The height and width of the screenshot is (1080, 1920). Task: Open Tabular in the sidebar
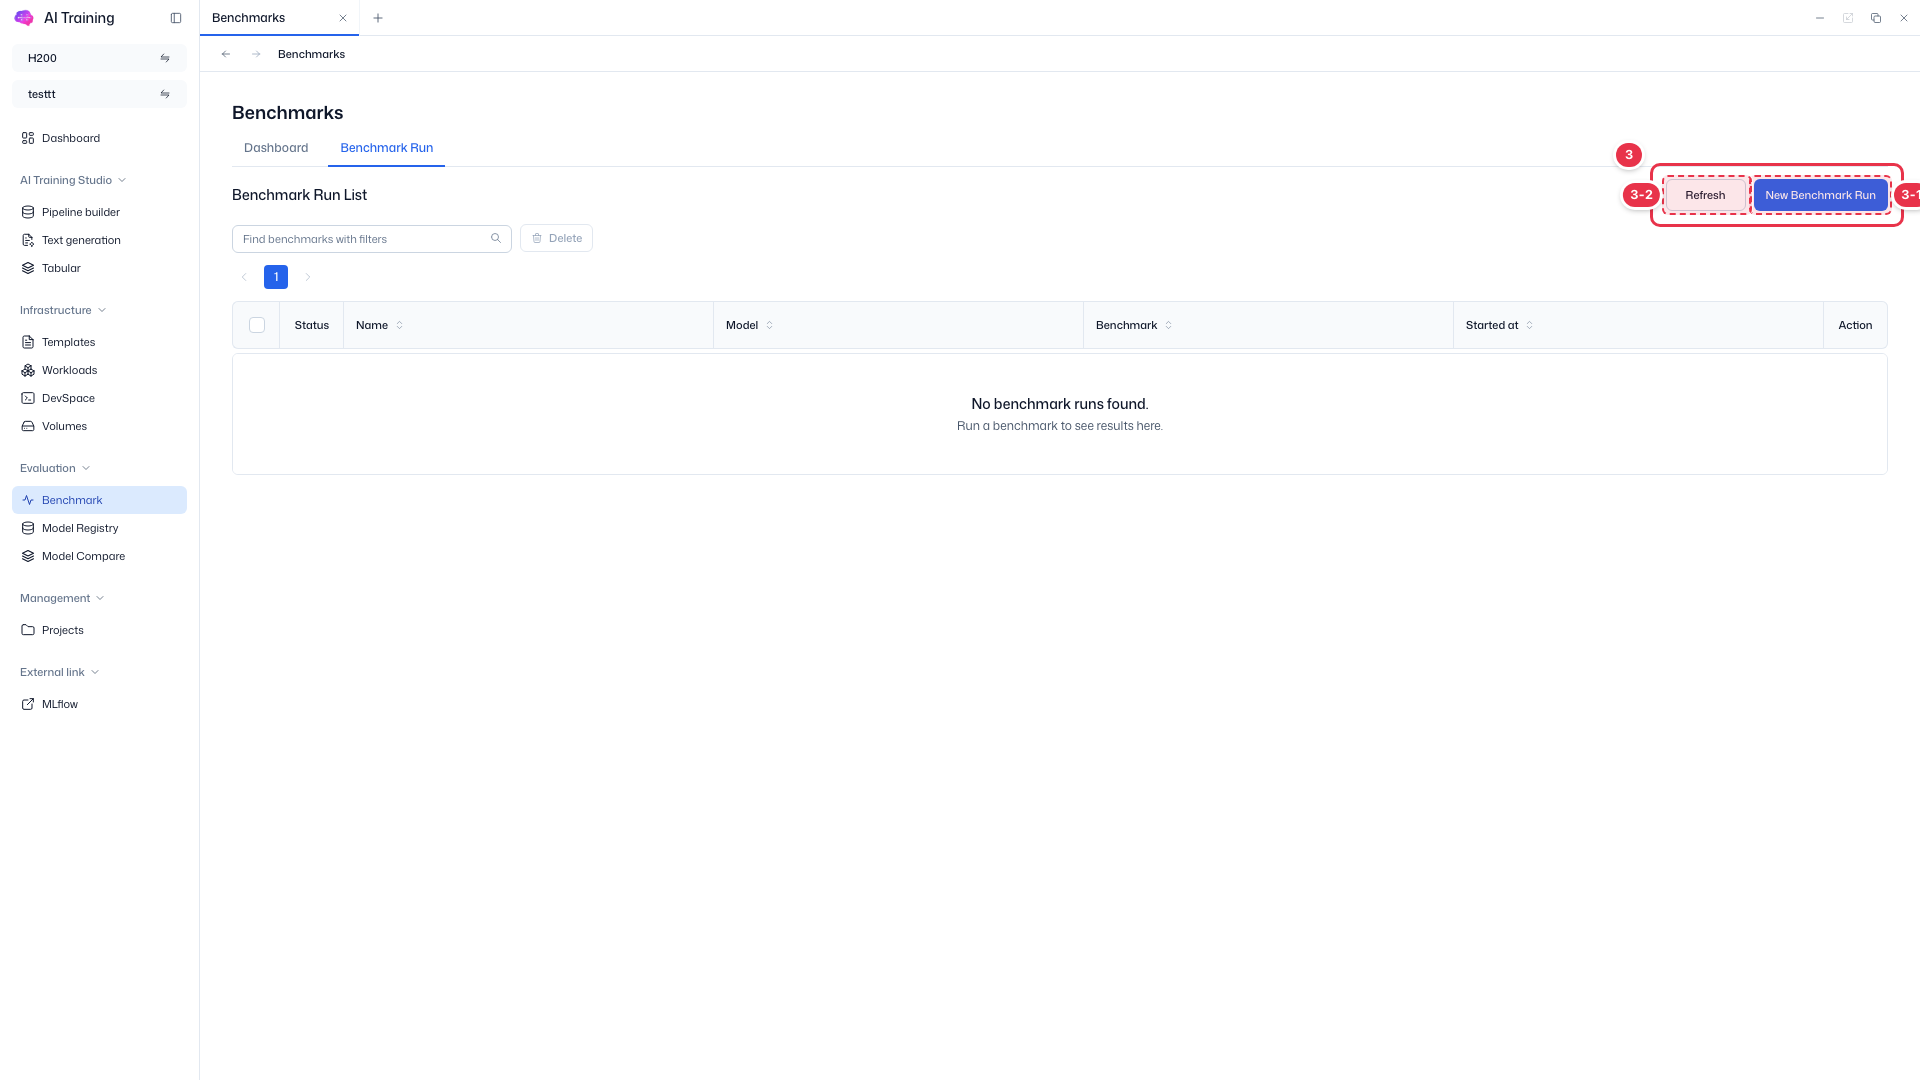tap(99, 268)
